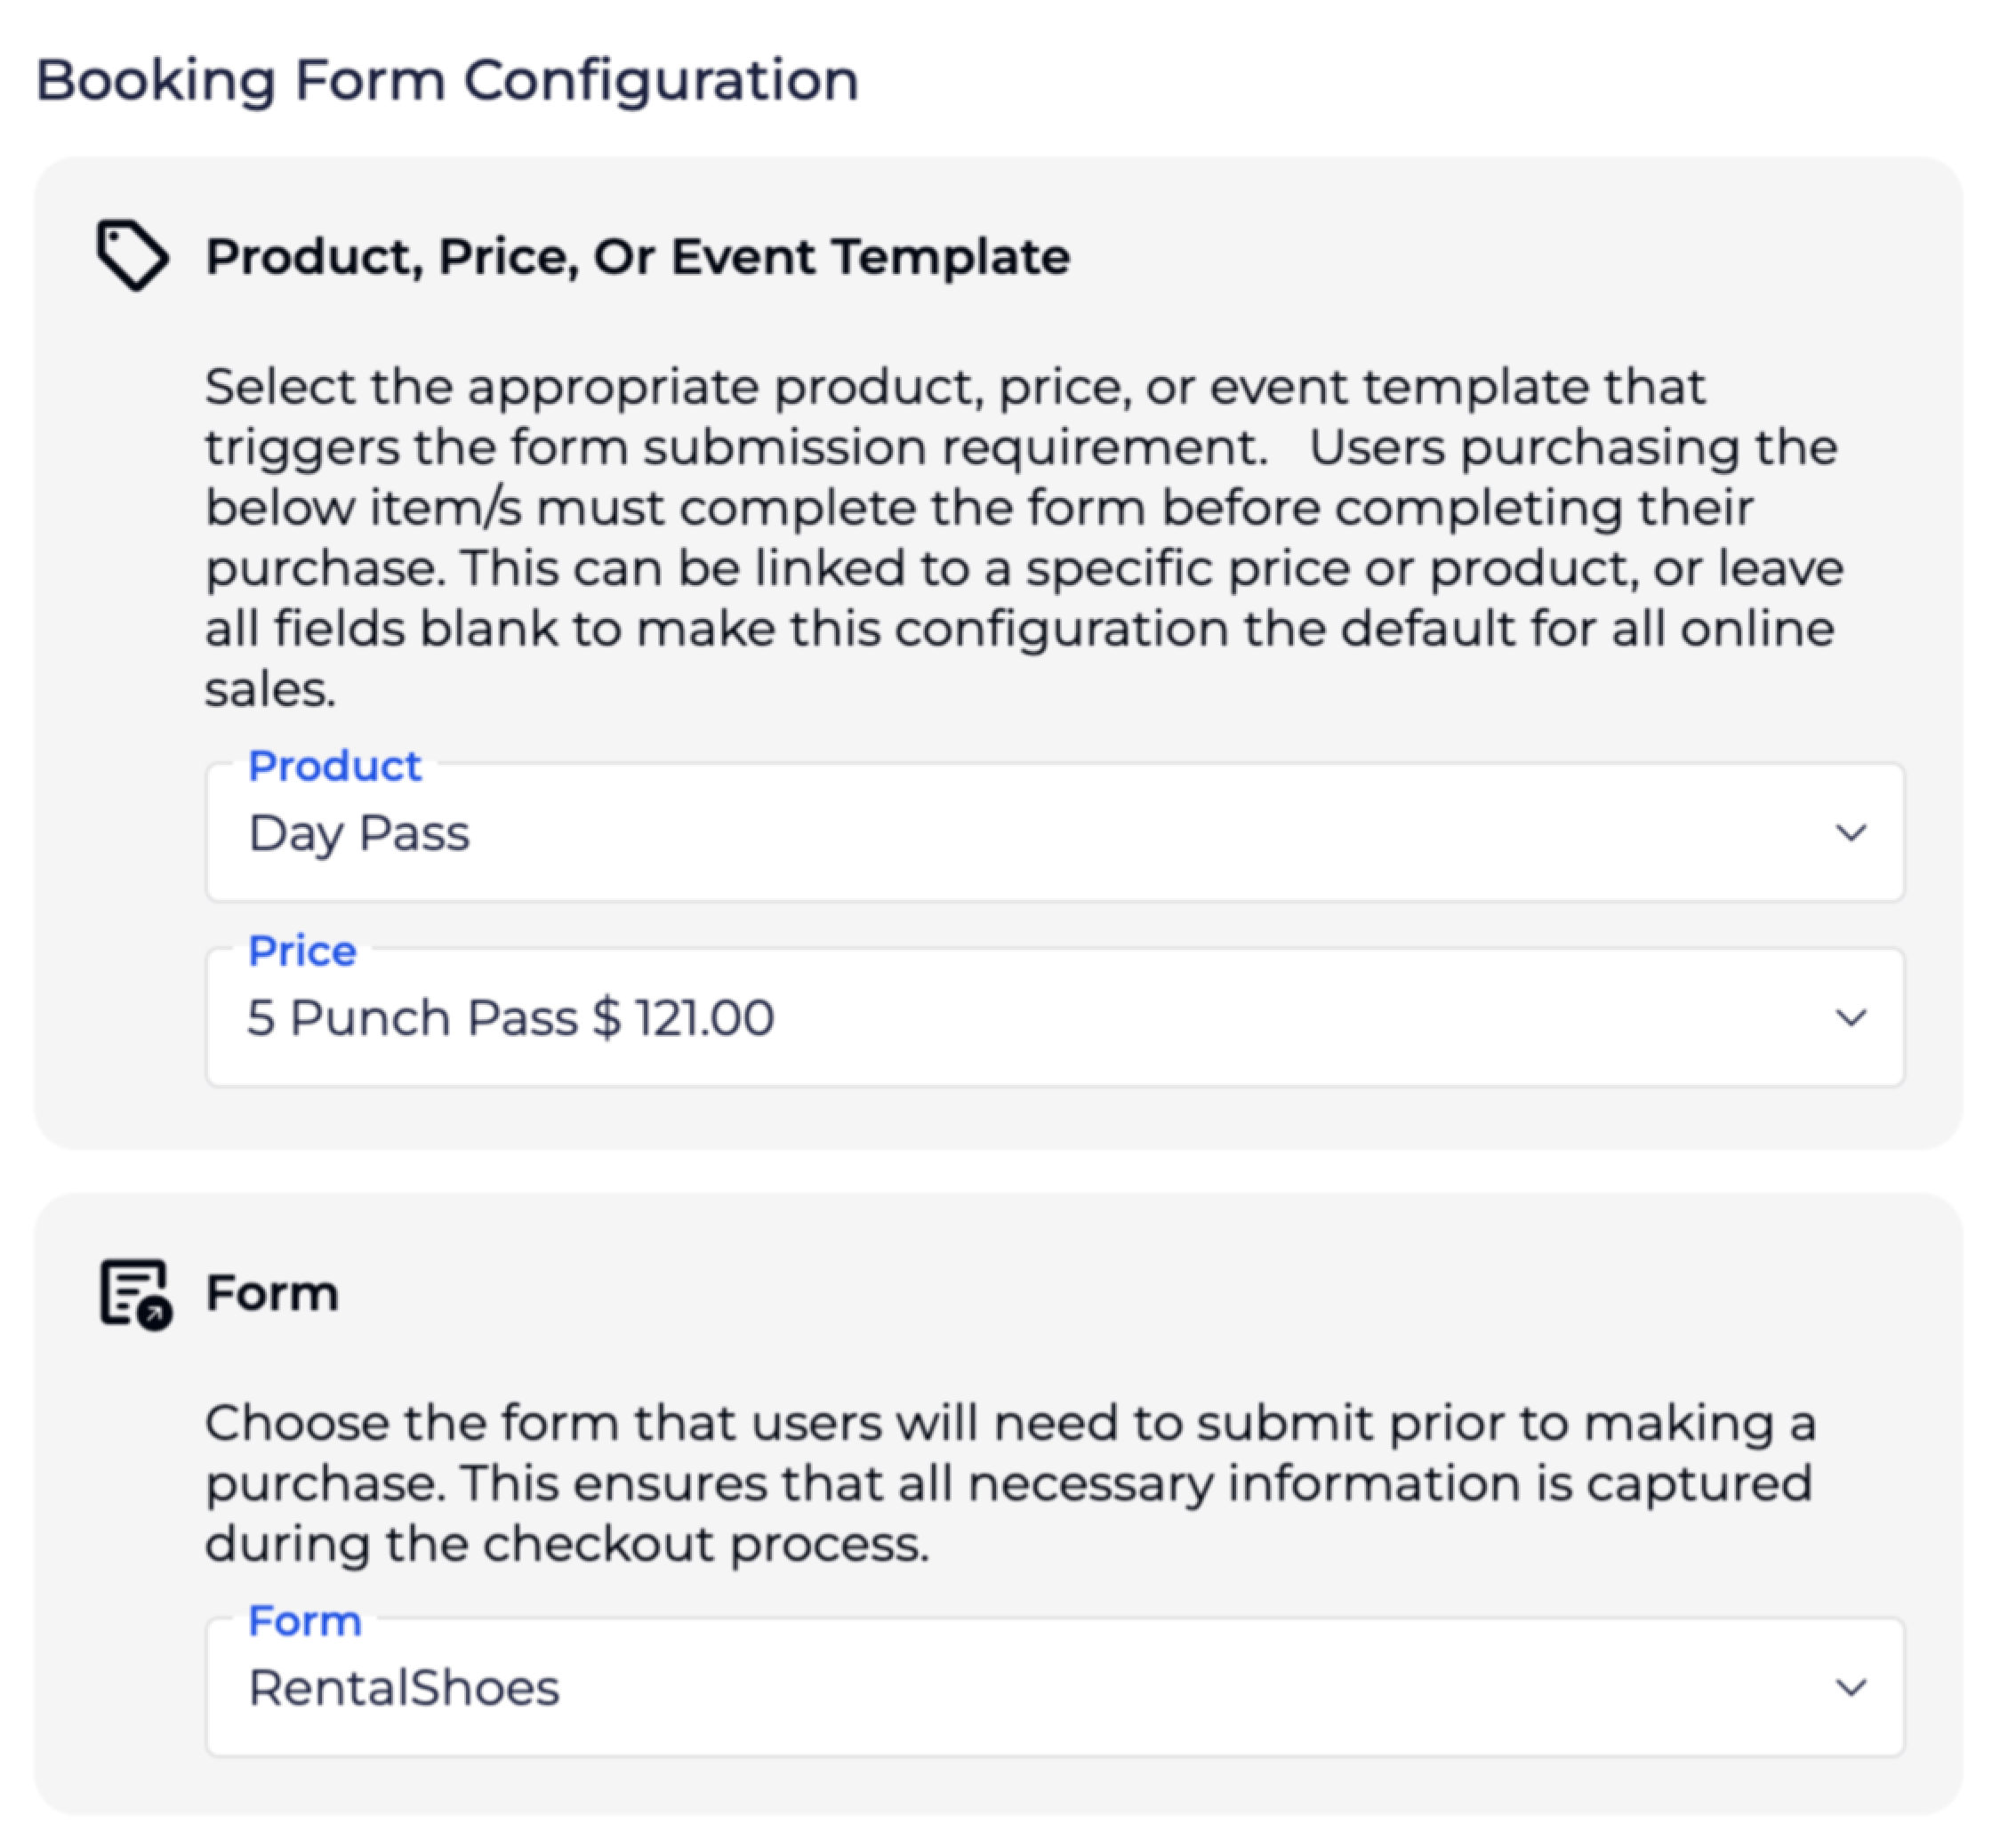The height and width of the screenshot is (1848, 1992).
Task: Click the "5 Punch Pass" price name
Action: point(412,1018)
